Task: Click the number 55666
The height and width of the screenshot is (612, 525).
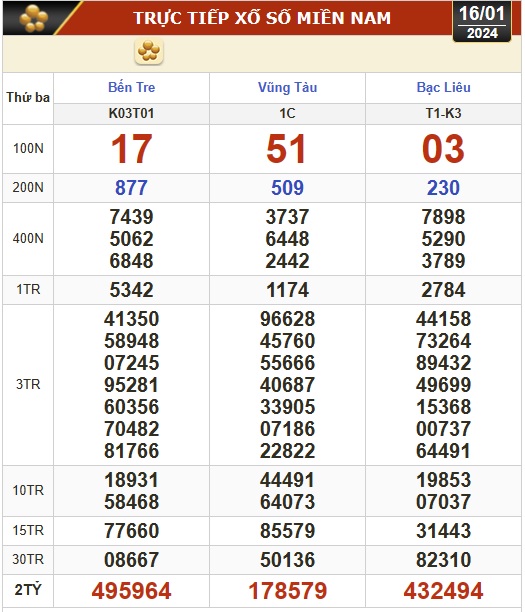Action: click(287, 363)
